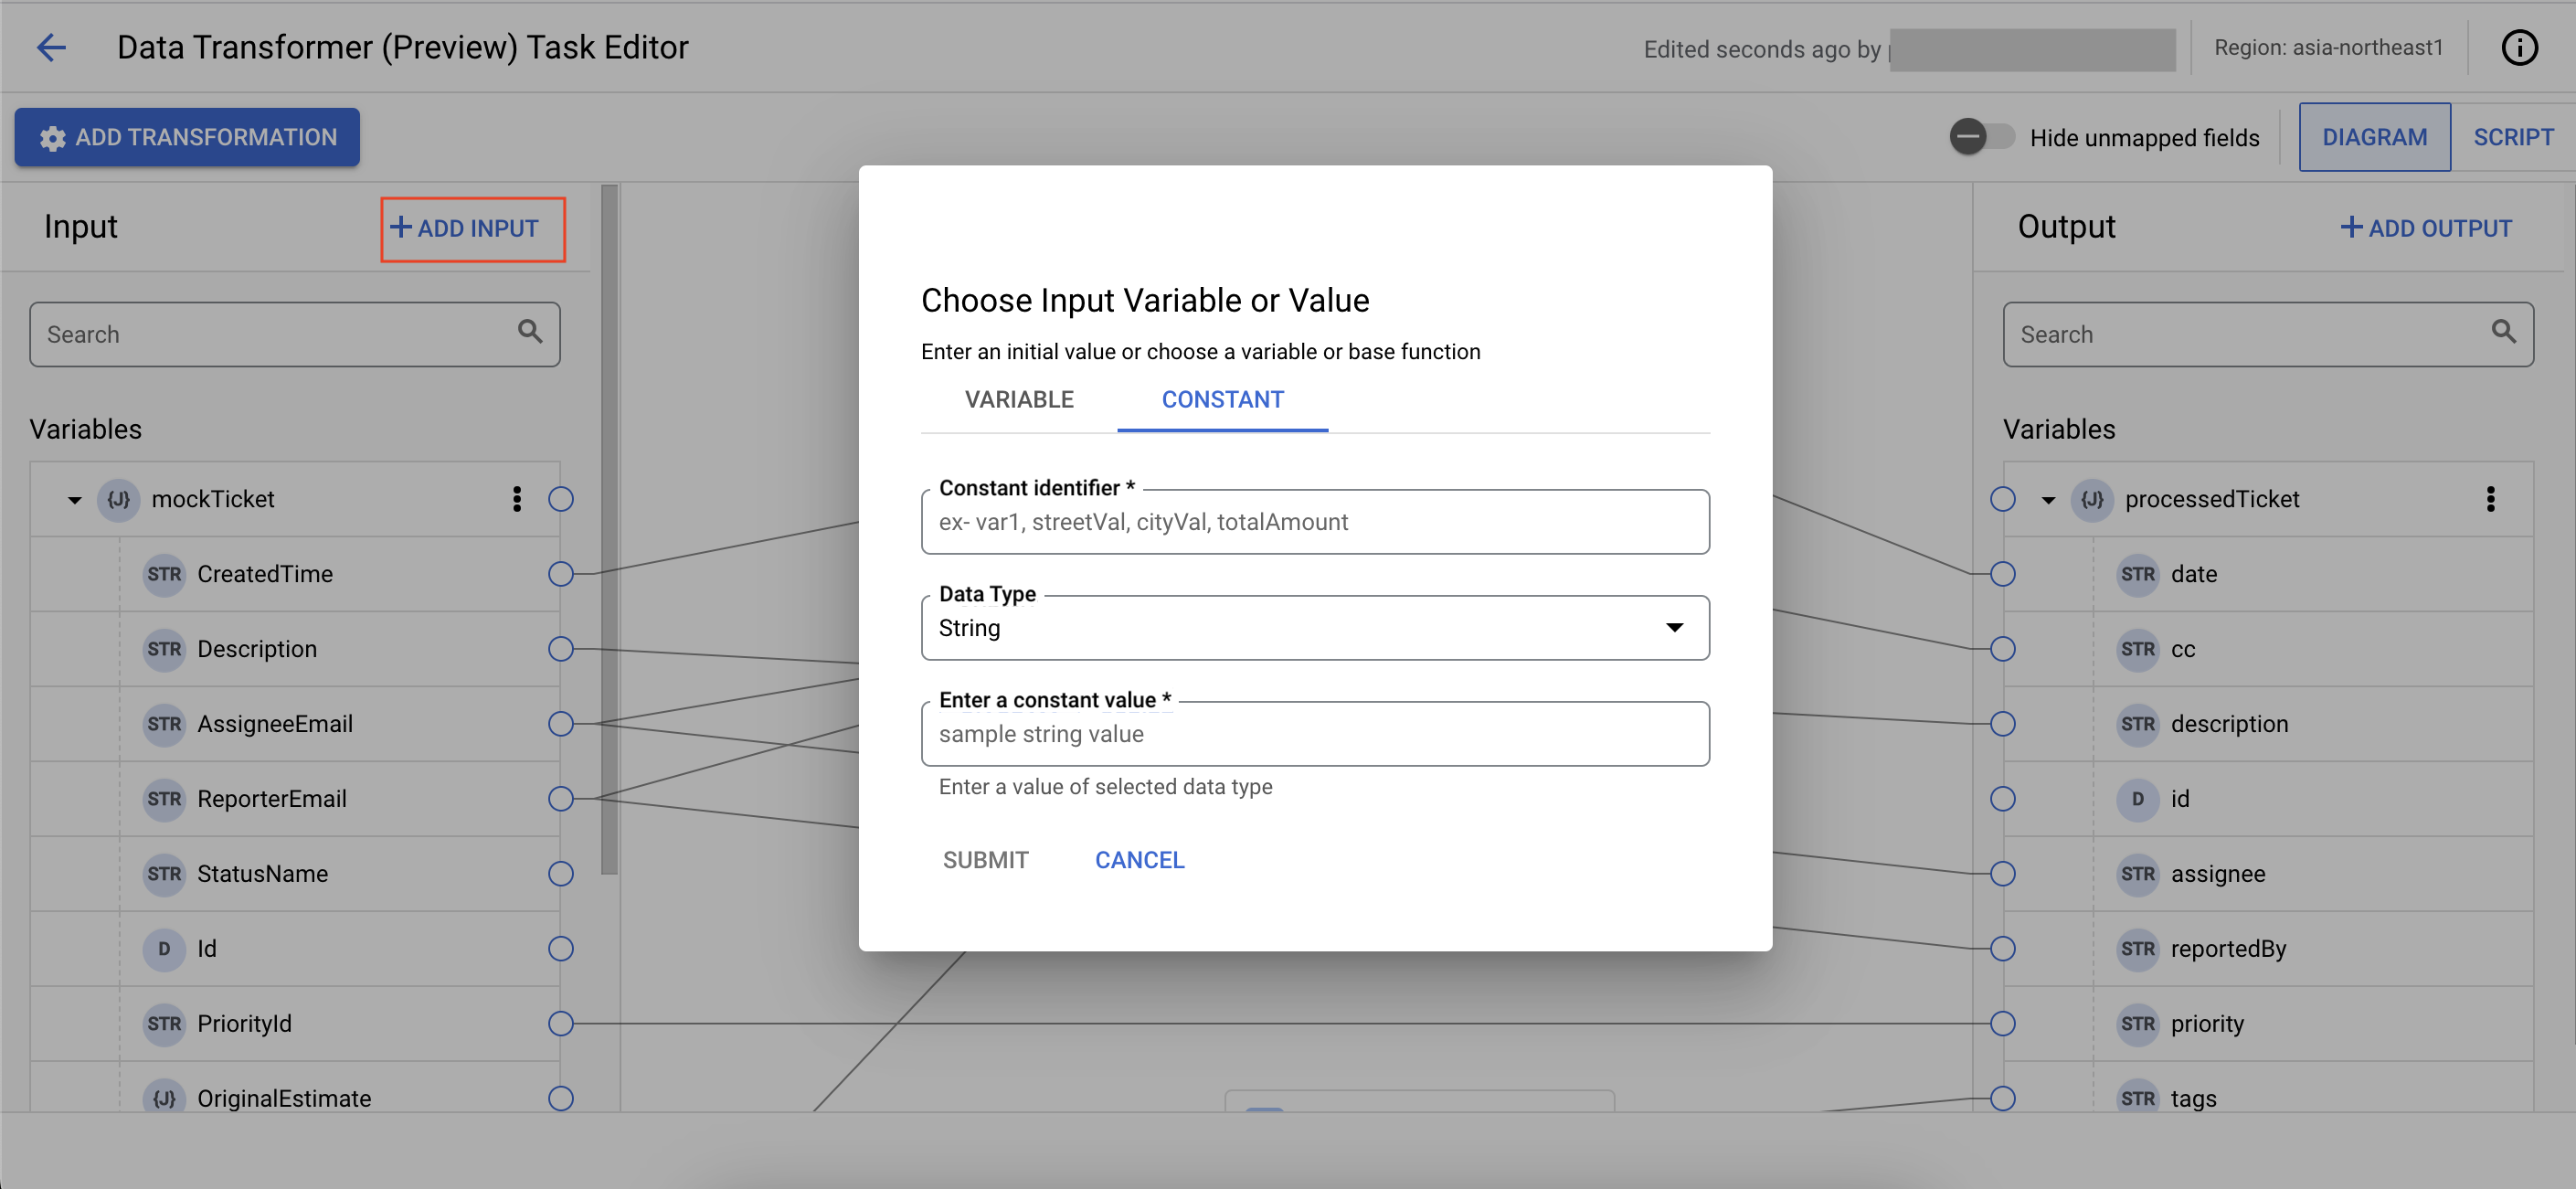Select the VARIABLE tab in the dialog

coord(1019,399)
